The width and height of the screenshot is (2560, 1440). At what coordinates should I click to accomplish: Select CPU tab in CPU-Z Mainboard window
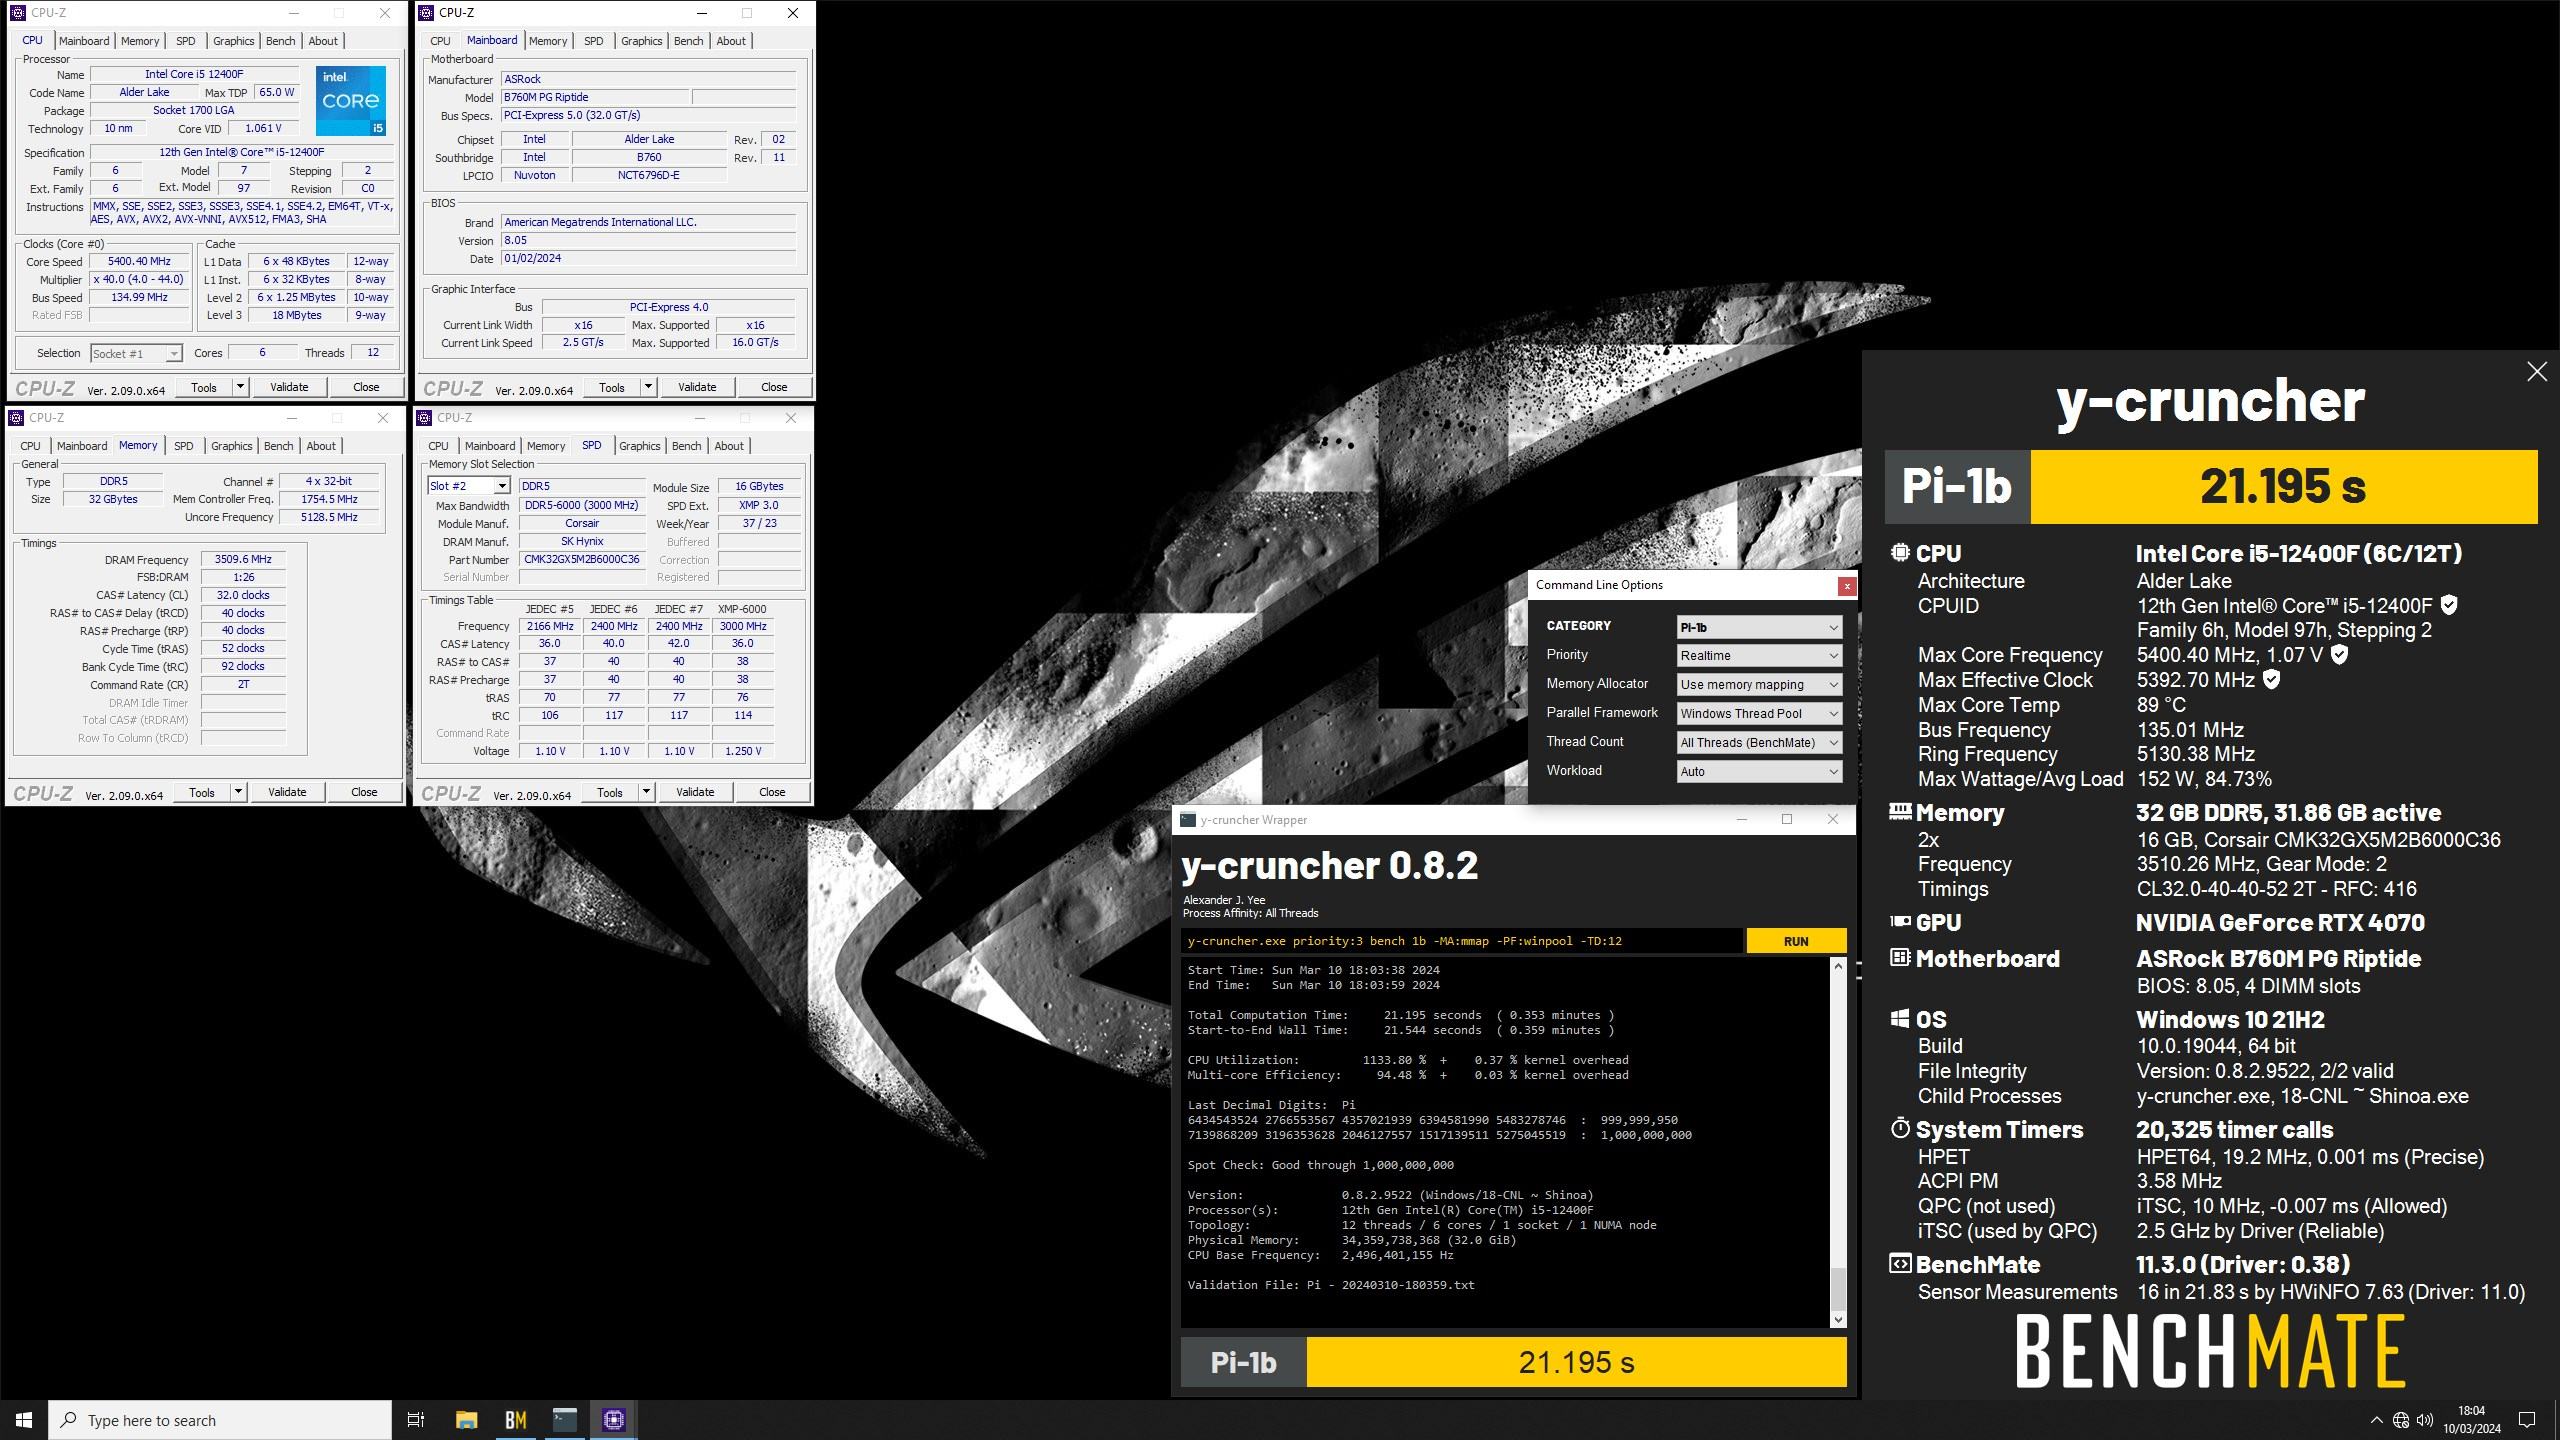tap(440, 41)
